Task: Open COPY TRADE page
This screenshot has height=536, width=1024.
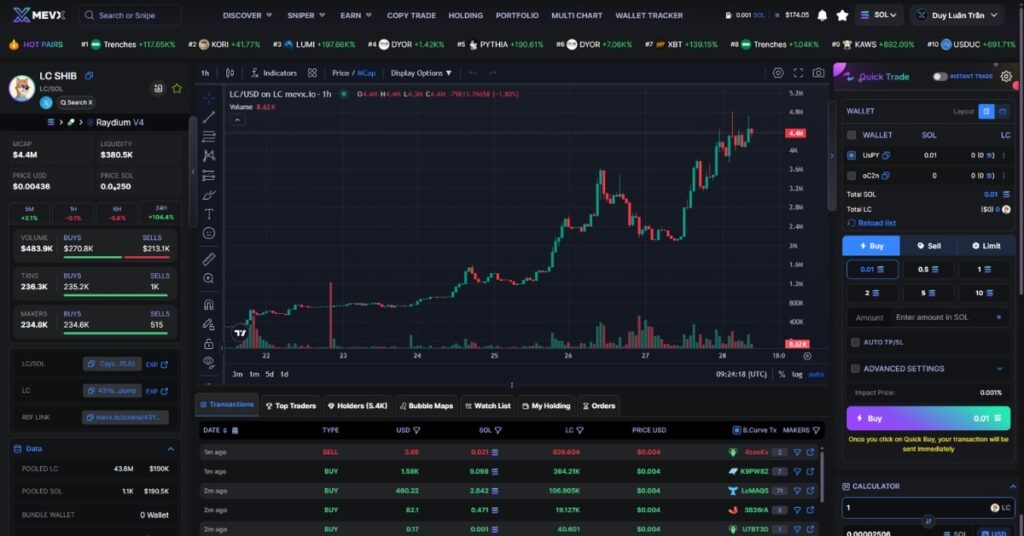Action: [x=411, y=15]
